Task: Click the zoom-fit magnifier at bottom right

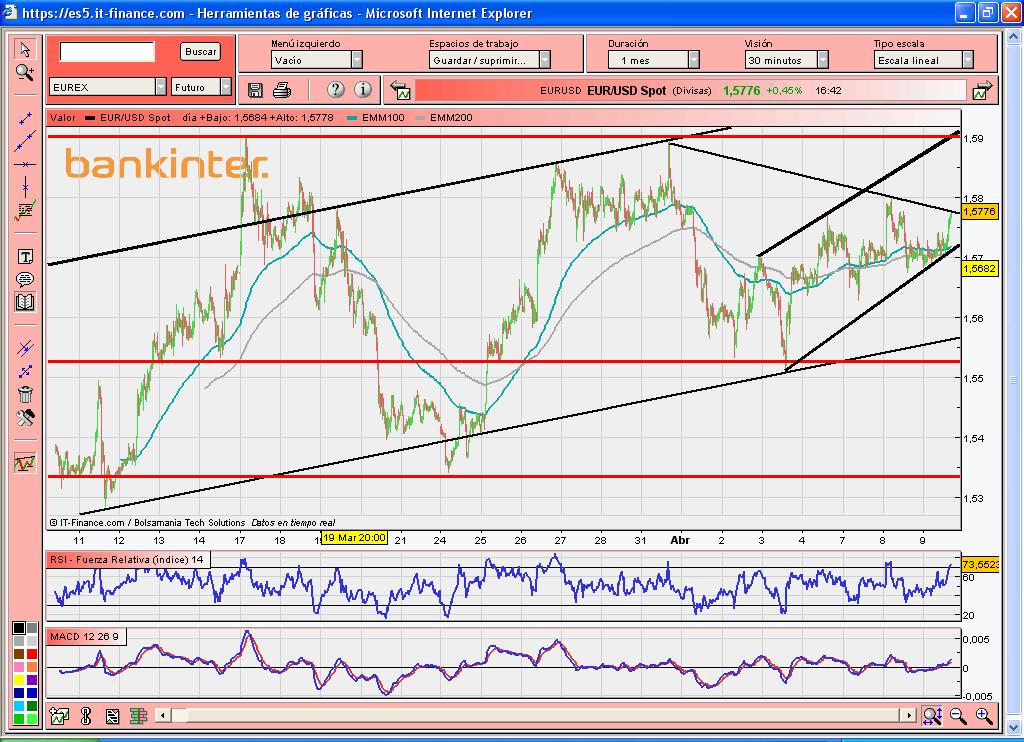Action: (x=932, y=716)
